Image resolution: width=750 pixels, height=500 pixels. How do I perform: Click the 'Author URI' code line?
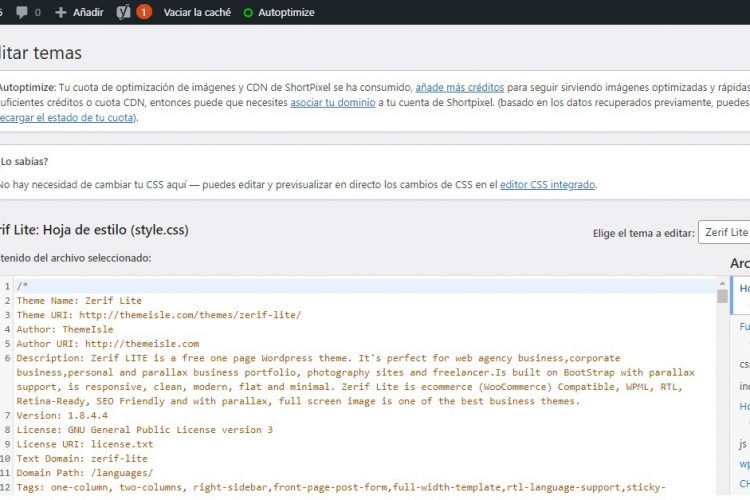pyautogui.click(x=108, y=344)
